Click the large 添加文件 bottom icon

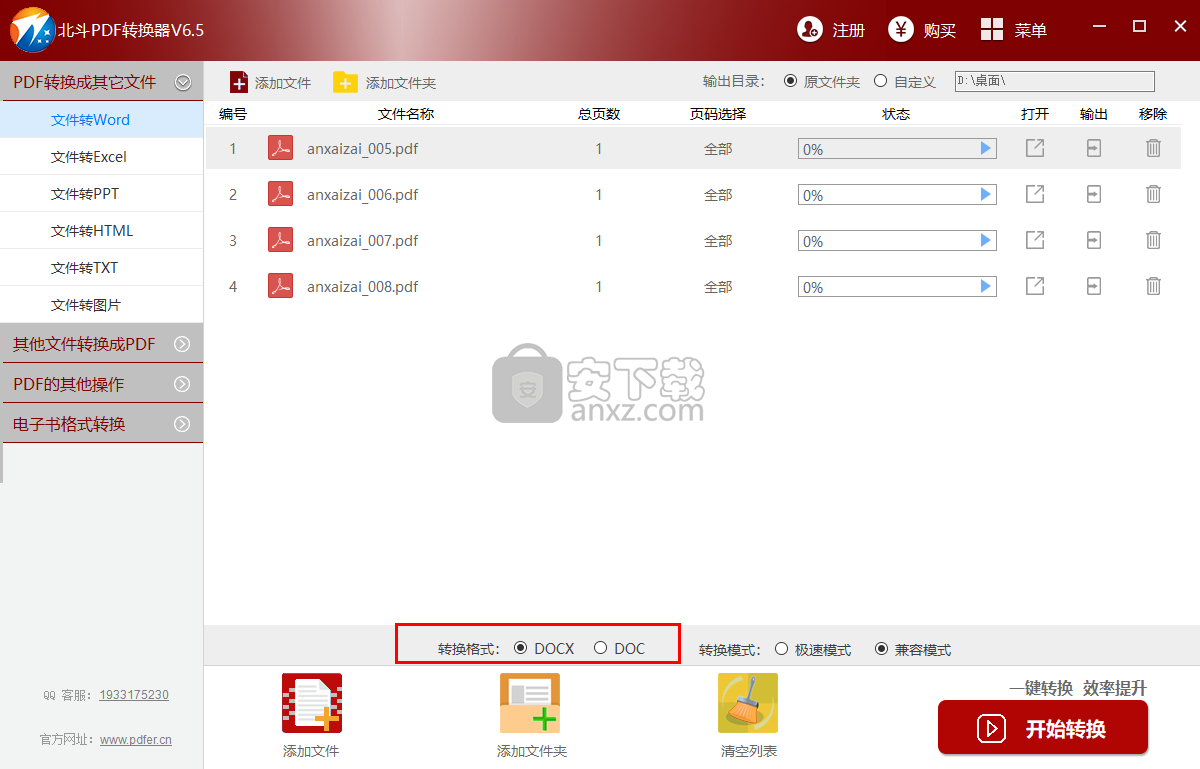[311, 703]
